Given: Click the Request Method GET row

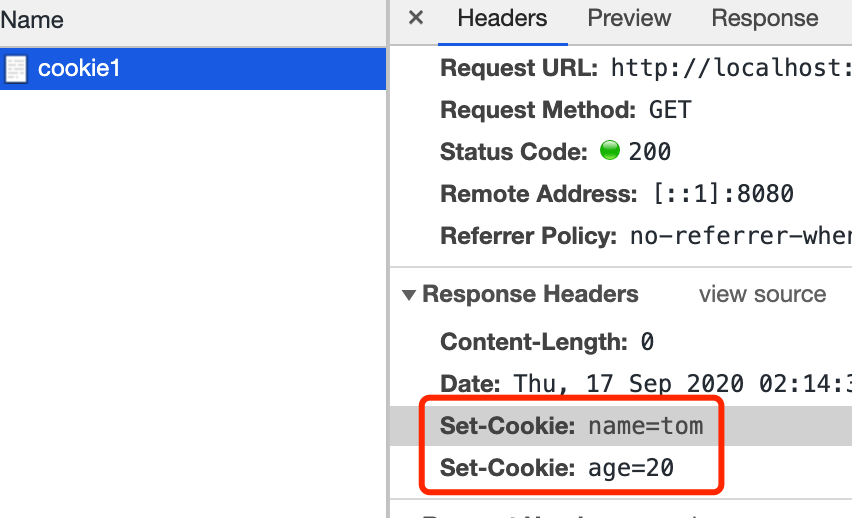Looking at the screenshot, I should pos(621,110).
